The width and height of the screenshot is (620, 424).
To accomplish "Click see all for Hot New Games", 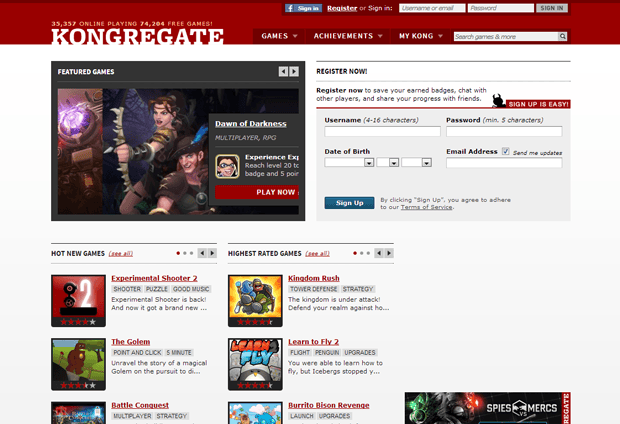I will tap(121, 254).
